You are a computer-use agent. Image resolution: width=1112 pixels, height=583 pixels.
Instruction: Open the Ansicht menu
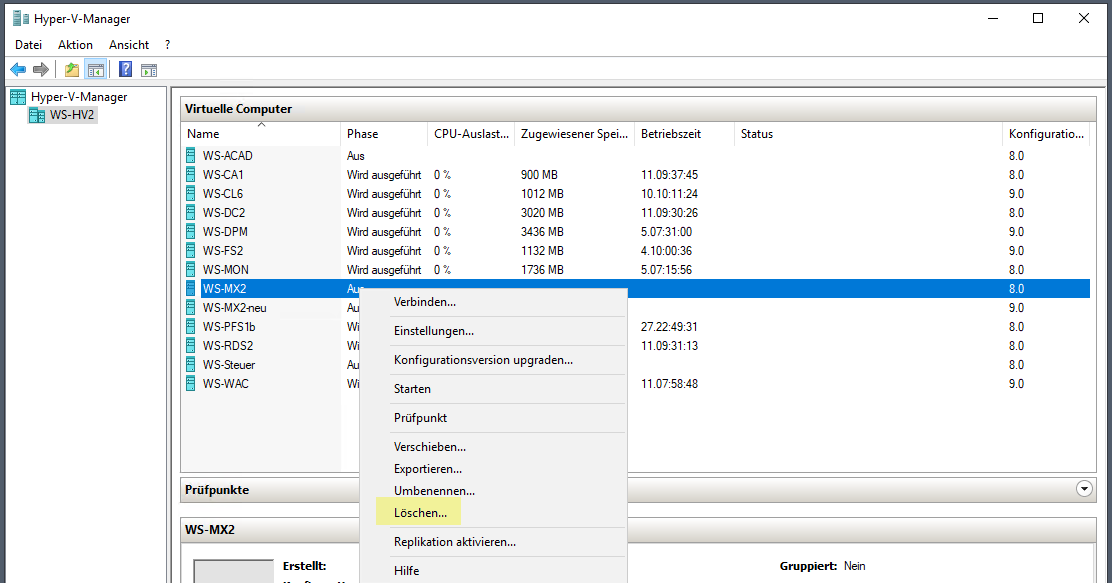click(x=129, y=45)
